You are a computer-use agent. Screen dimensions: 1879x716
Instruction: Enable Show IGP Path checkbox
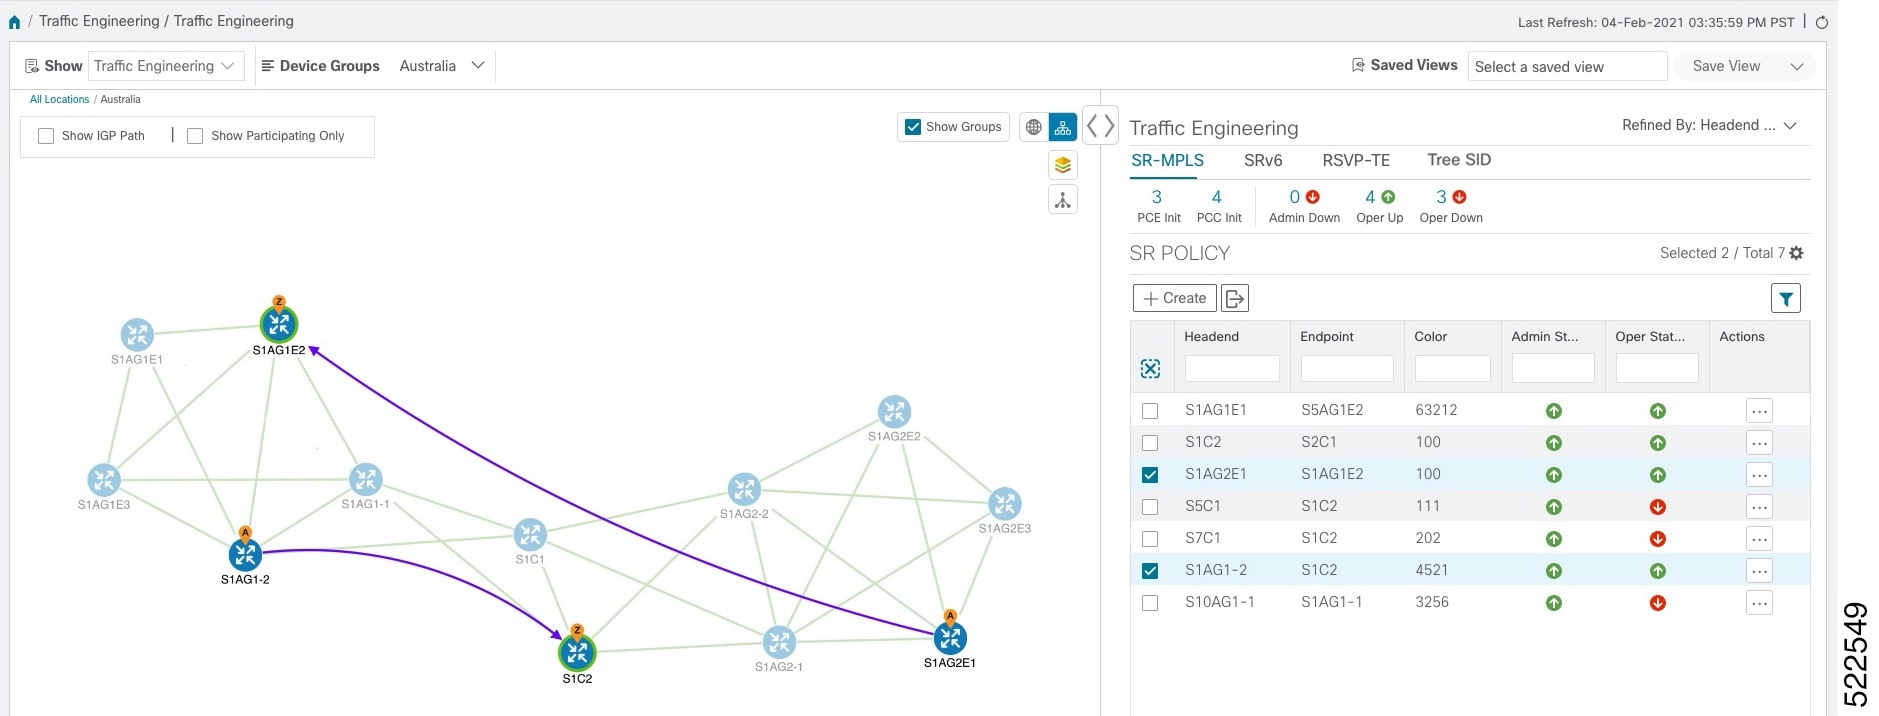pyautogui.click(x=46, y=136)
